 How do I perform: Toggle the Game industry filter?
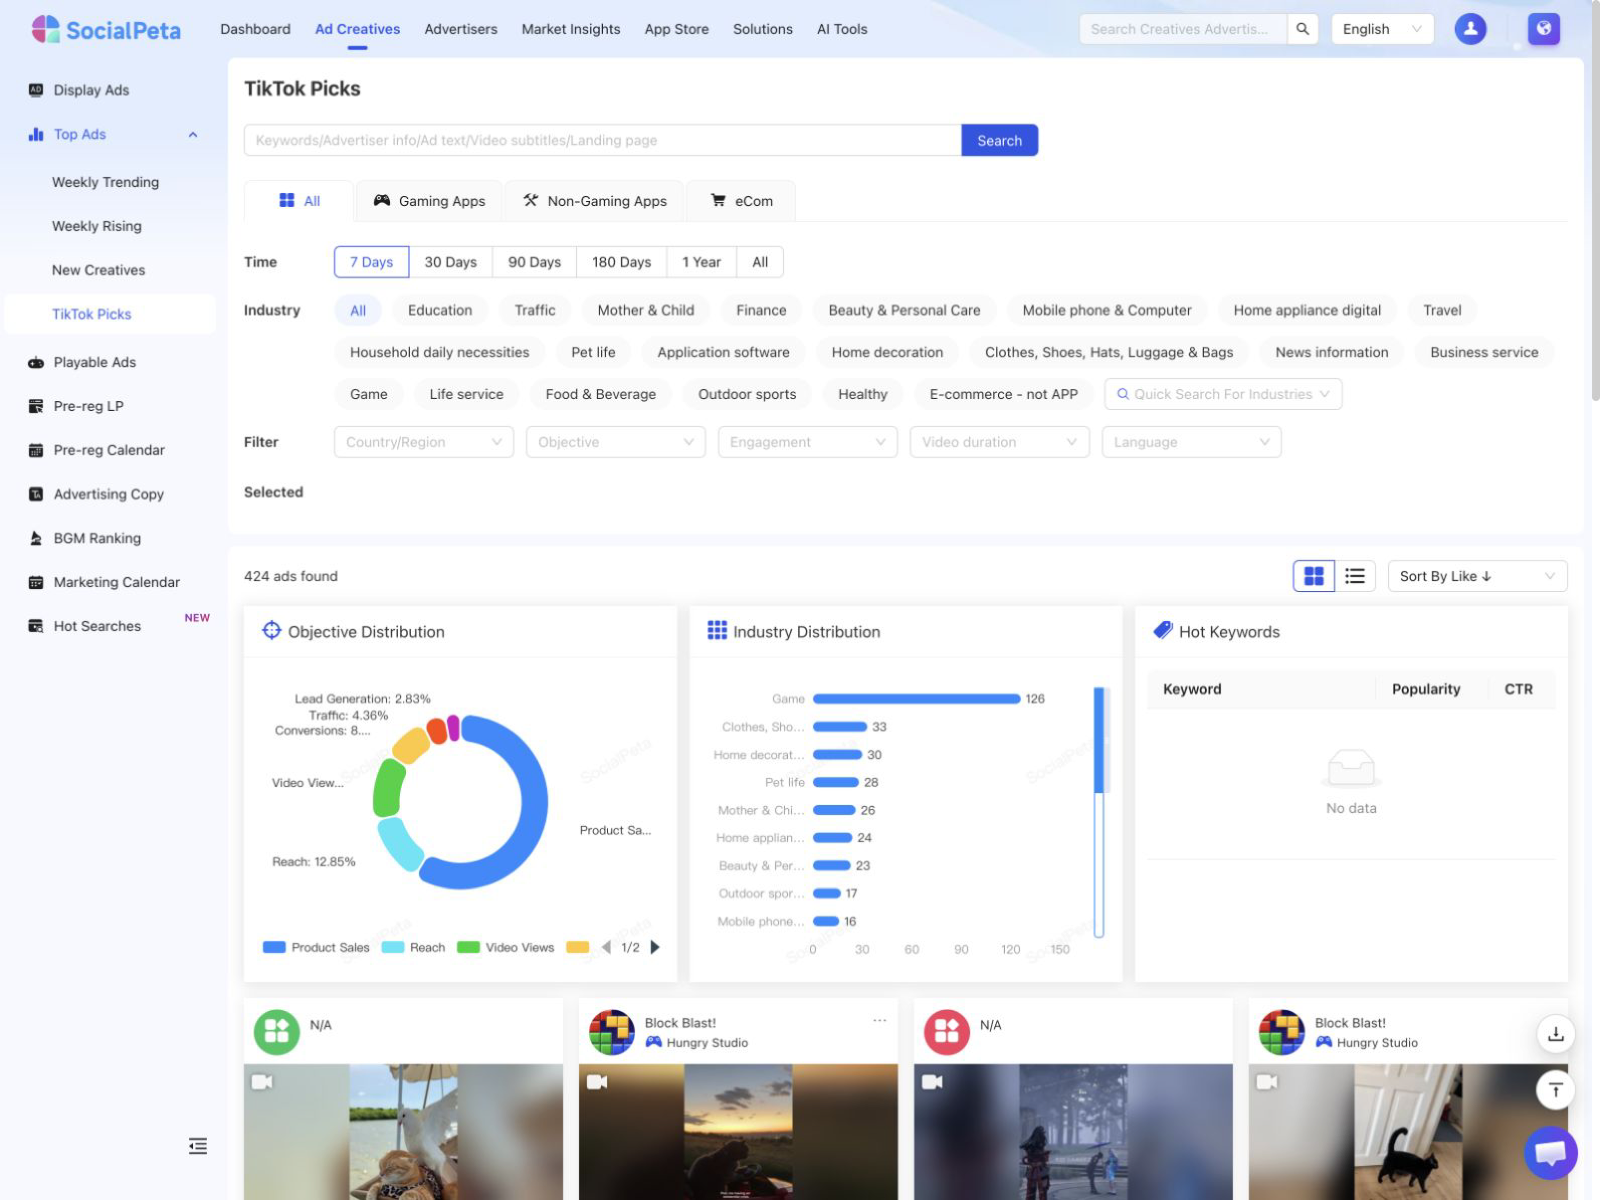click(369, 394)
